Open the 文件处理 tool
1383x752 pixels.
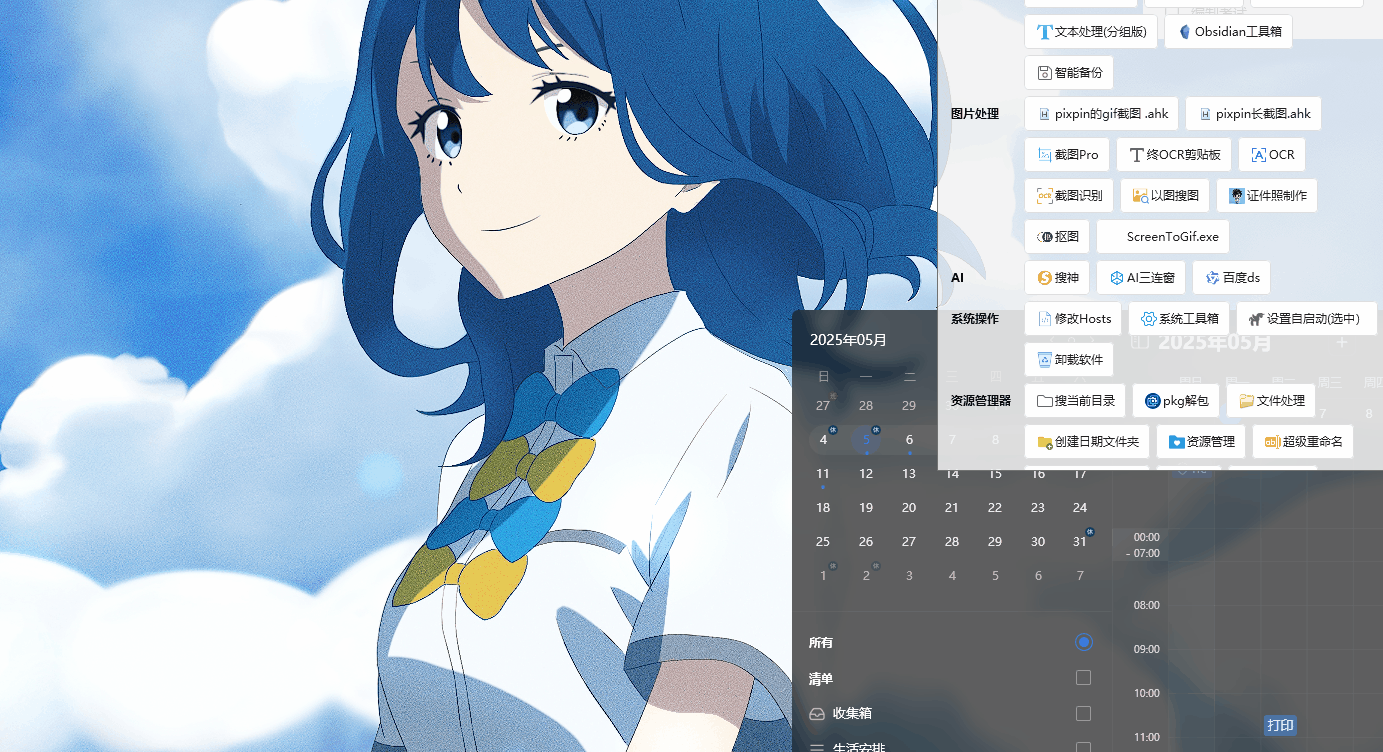pos(1271,401)
